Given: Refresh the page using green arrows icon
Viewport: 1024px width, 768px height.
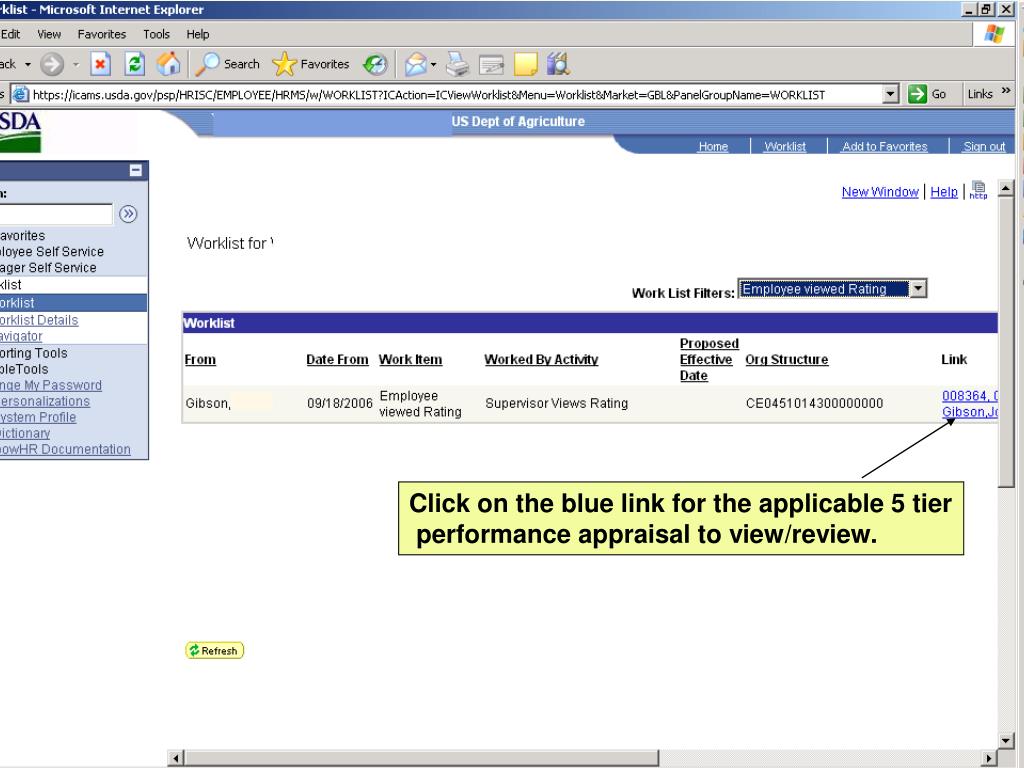Looking at the screenshot, I should (x=135, y=64).
